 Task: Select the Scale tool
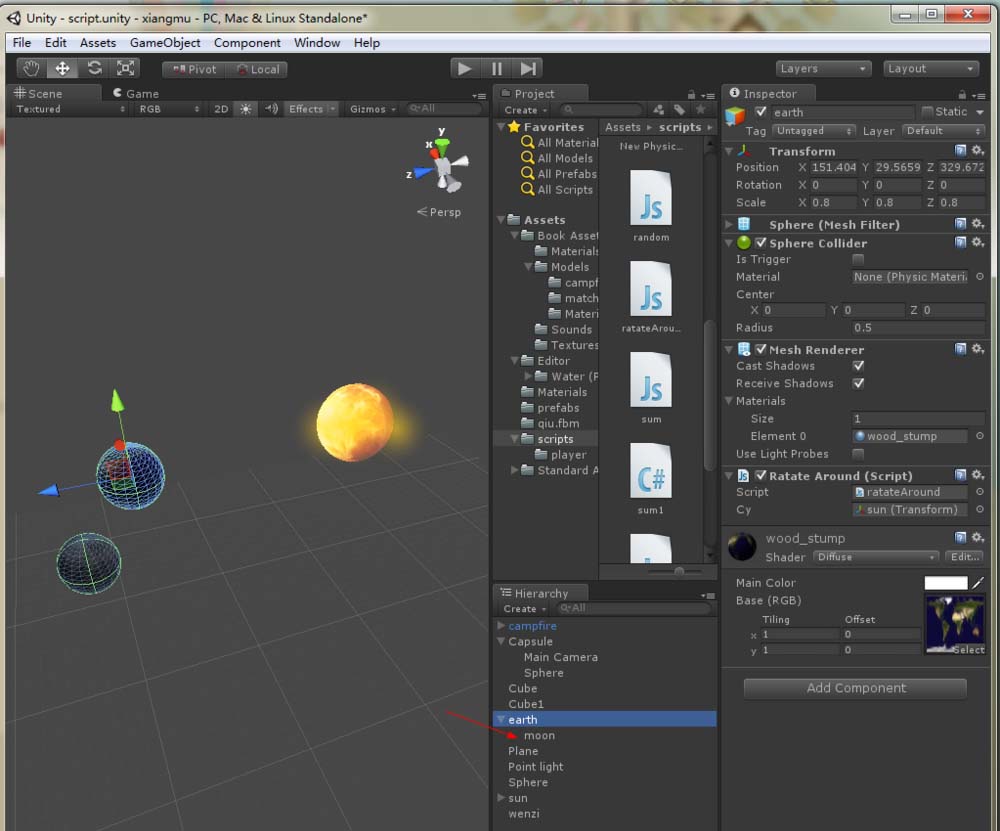[125, 68]
